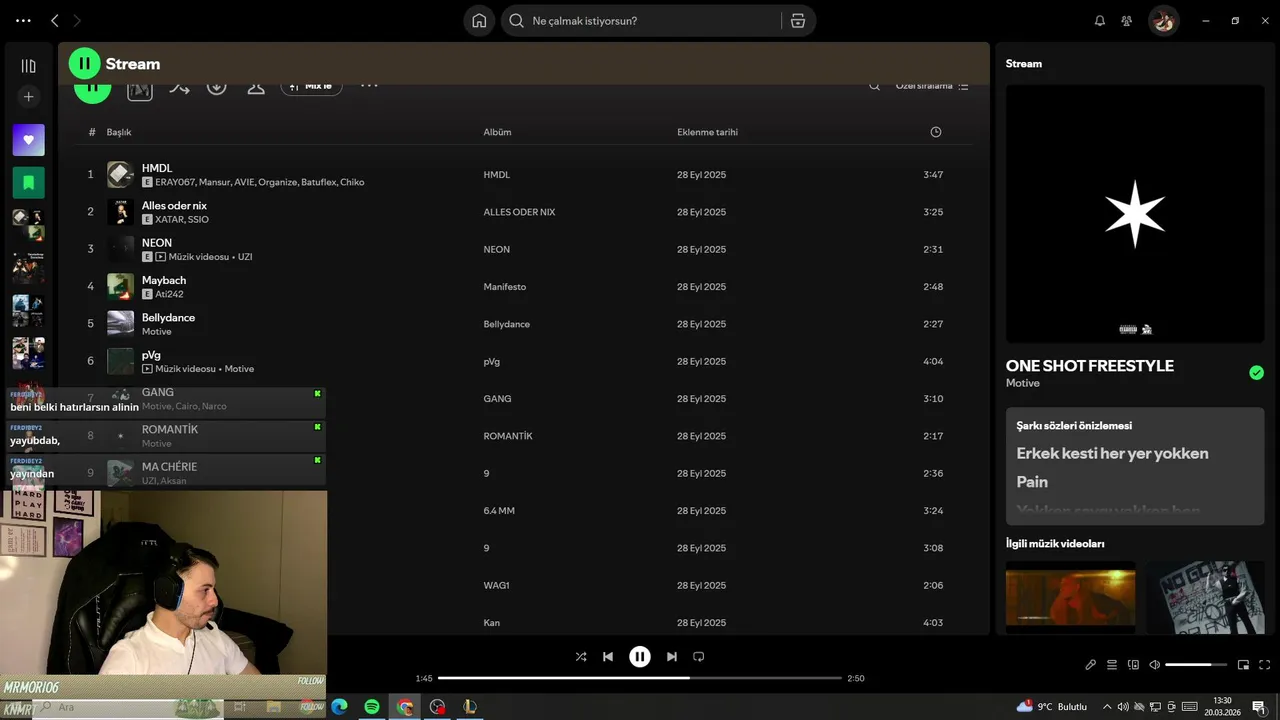
Task: Expand Your Library sidebar icon
Action: tap(28, 66)
